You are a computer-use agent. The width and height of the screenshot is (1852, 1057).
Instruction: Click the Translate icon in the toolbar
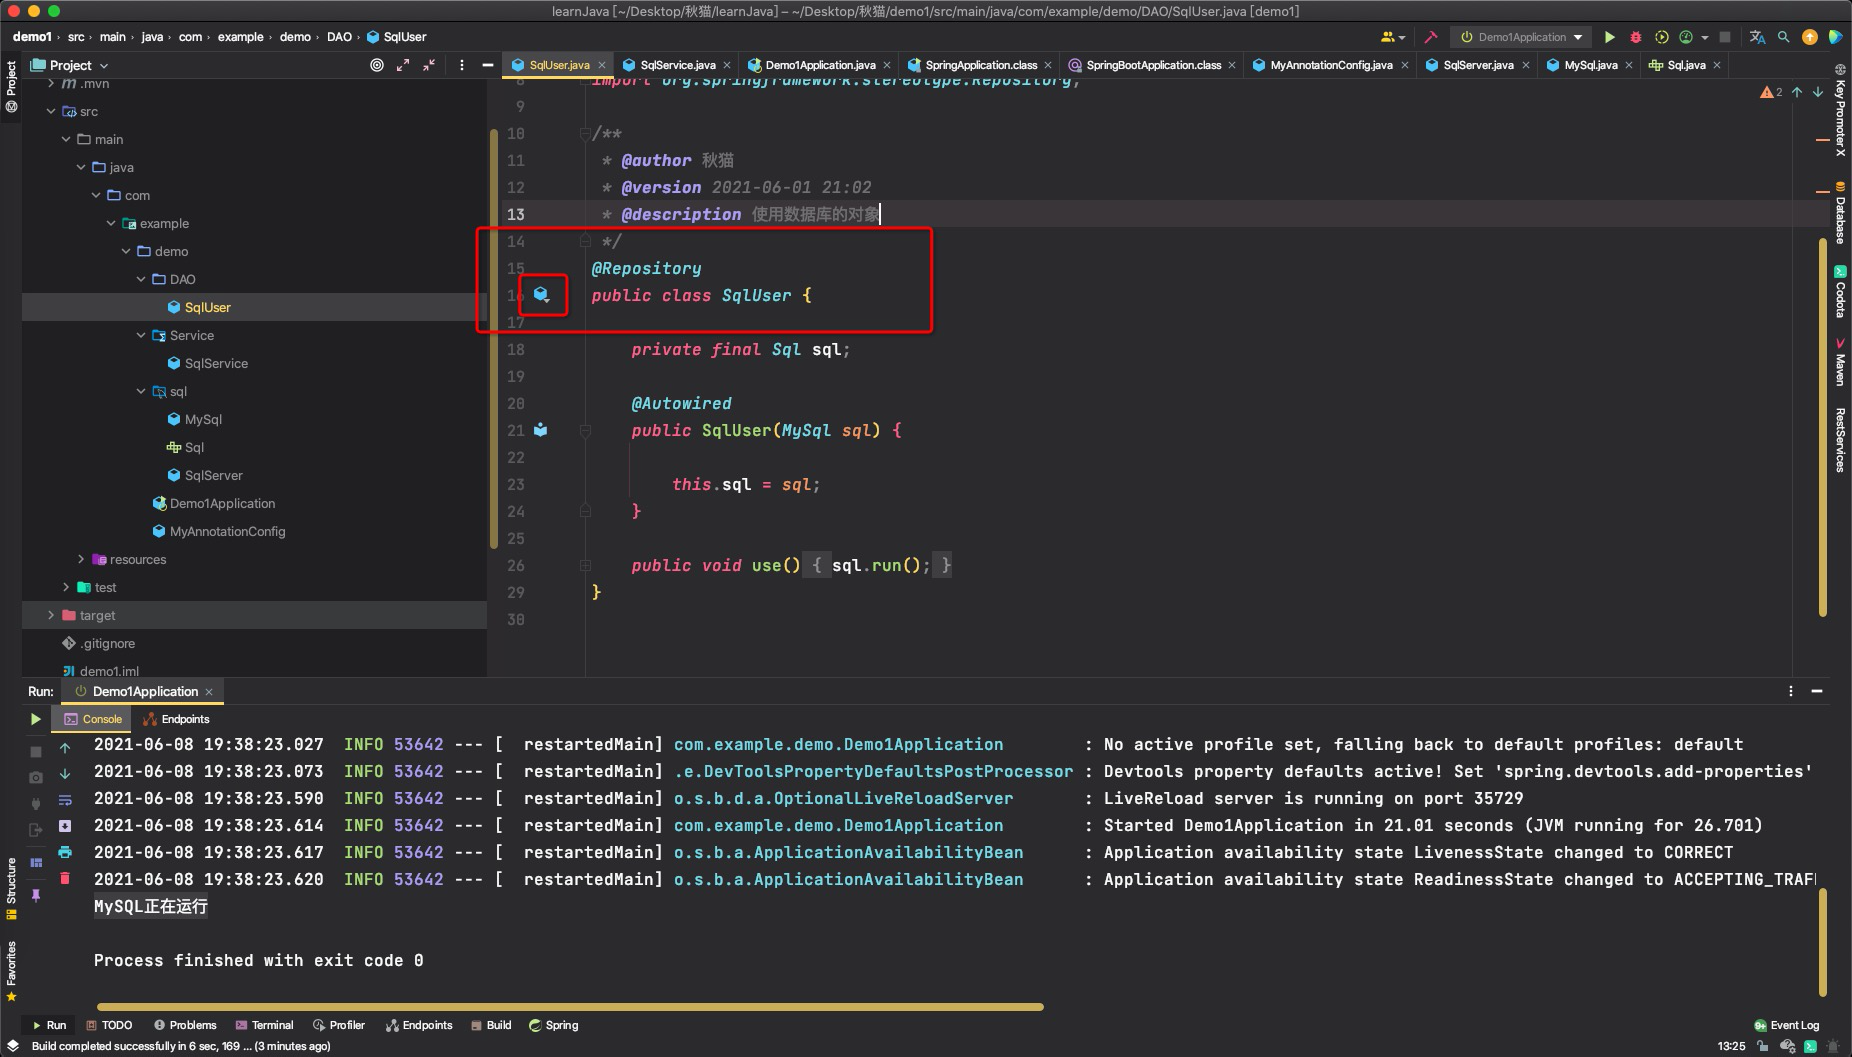[1757, 37]
